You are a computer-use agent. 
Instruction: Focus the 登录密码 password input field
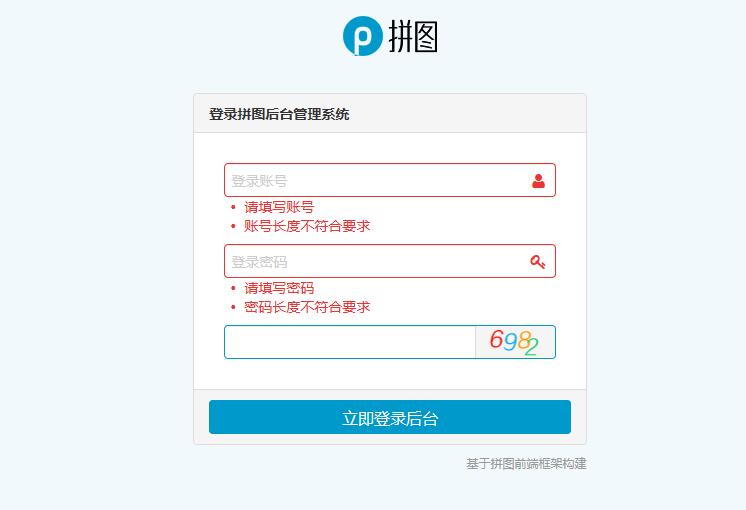(x=390, y=261)
